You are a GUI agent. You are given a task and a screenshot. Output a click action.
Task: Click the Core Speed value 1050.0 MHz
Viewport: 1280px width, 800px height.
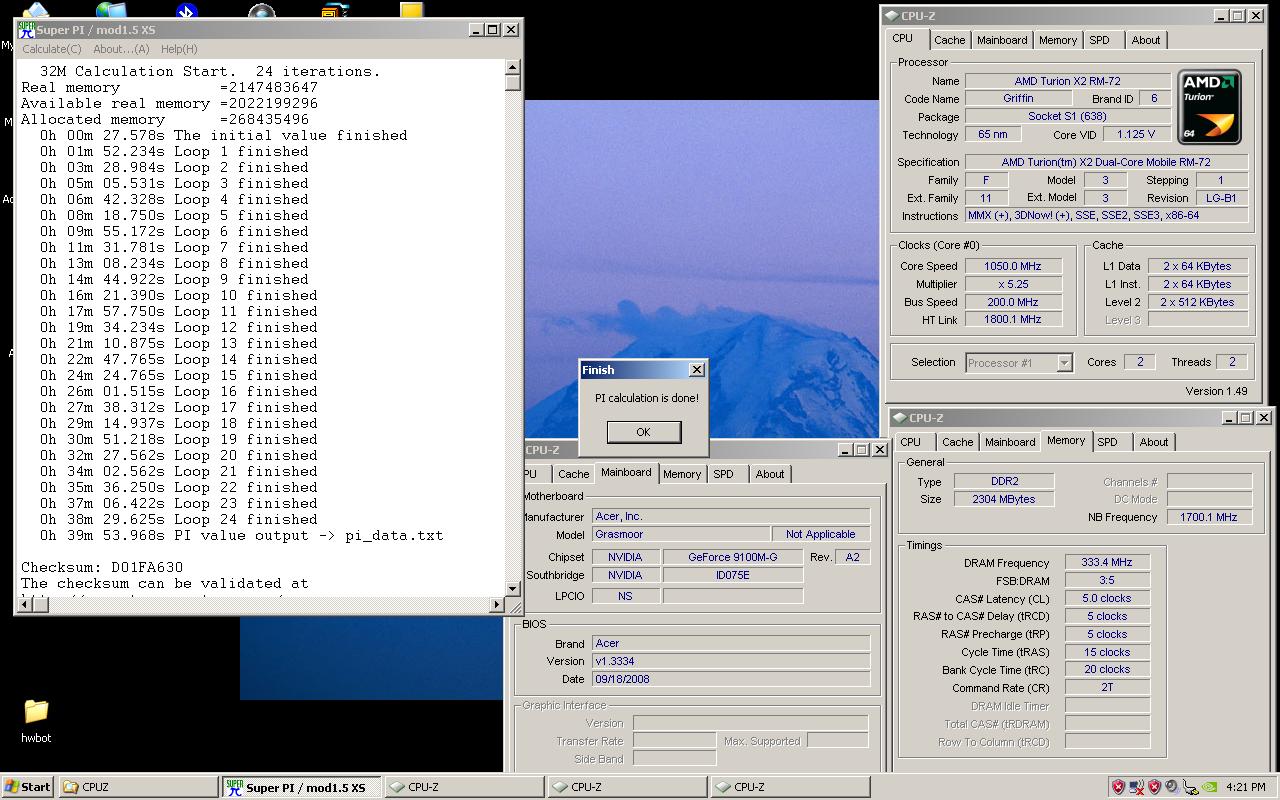(x=1013, y=266)
